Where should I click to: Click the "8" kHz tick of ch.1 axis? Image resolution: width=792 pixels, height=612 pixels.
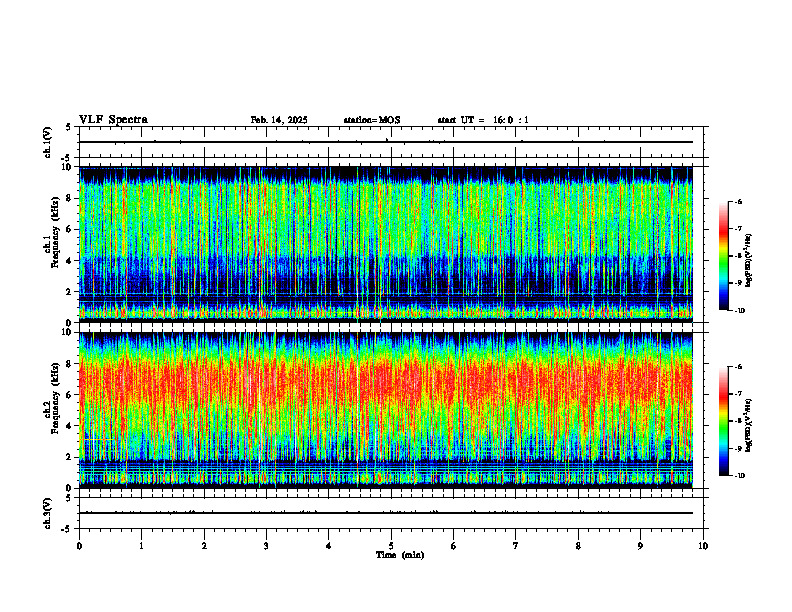point(69,198)
